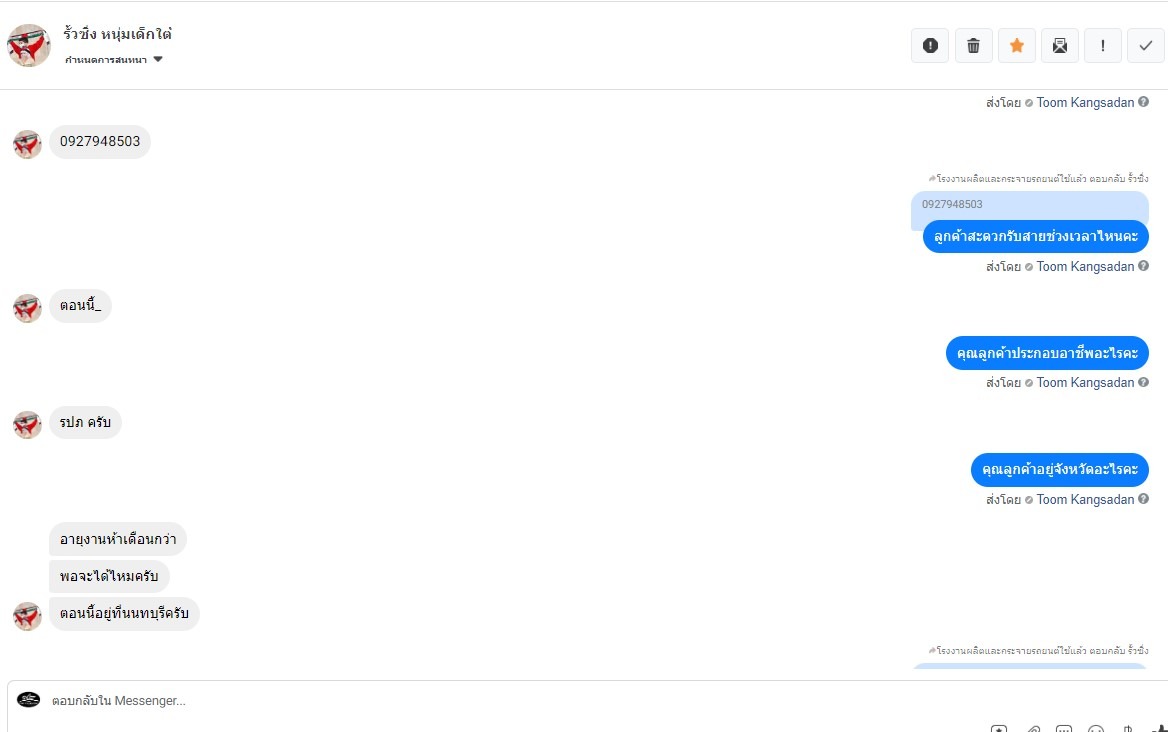
Task: Open saved replies speech bubble icon
Action: pyautogui.click(x=1064, y=729)
